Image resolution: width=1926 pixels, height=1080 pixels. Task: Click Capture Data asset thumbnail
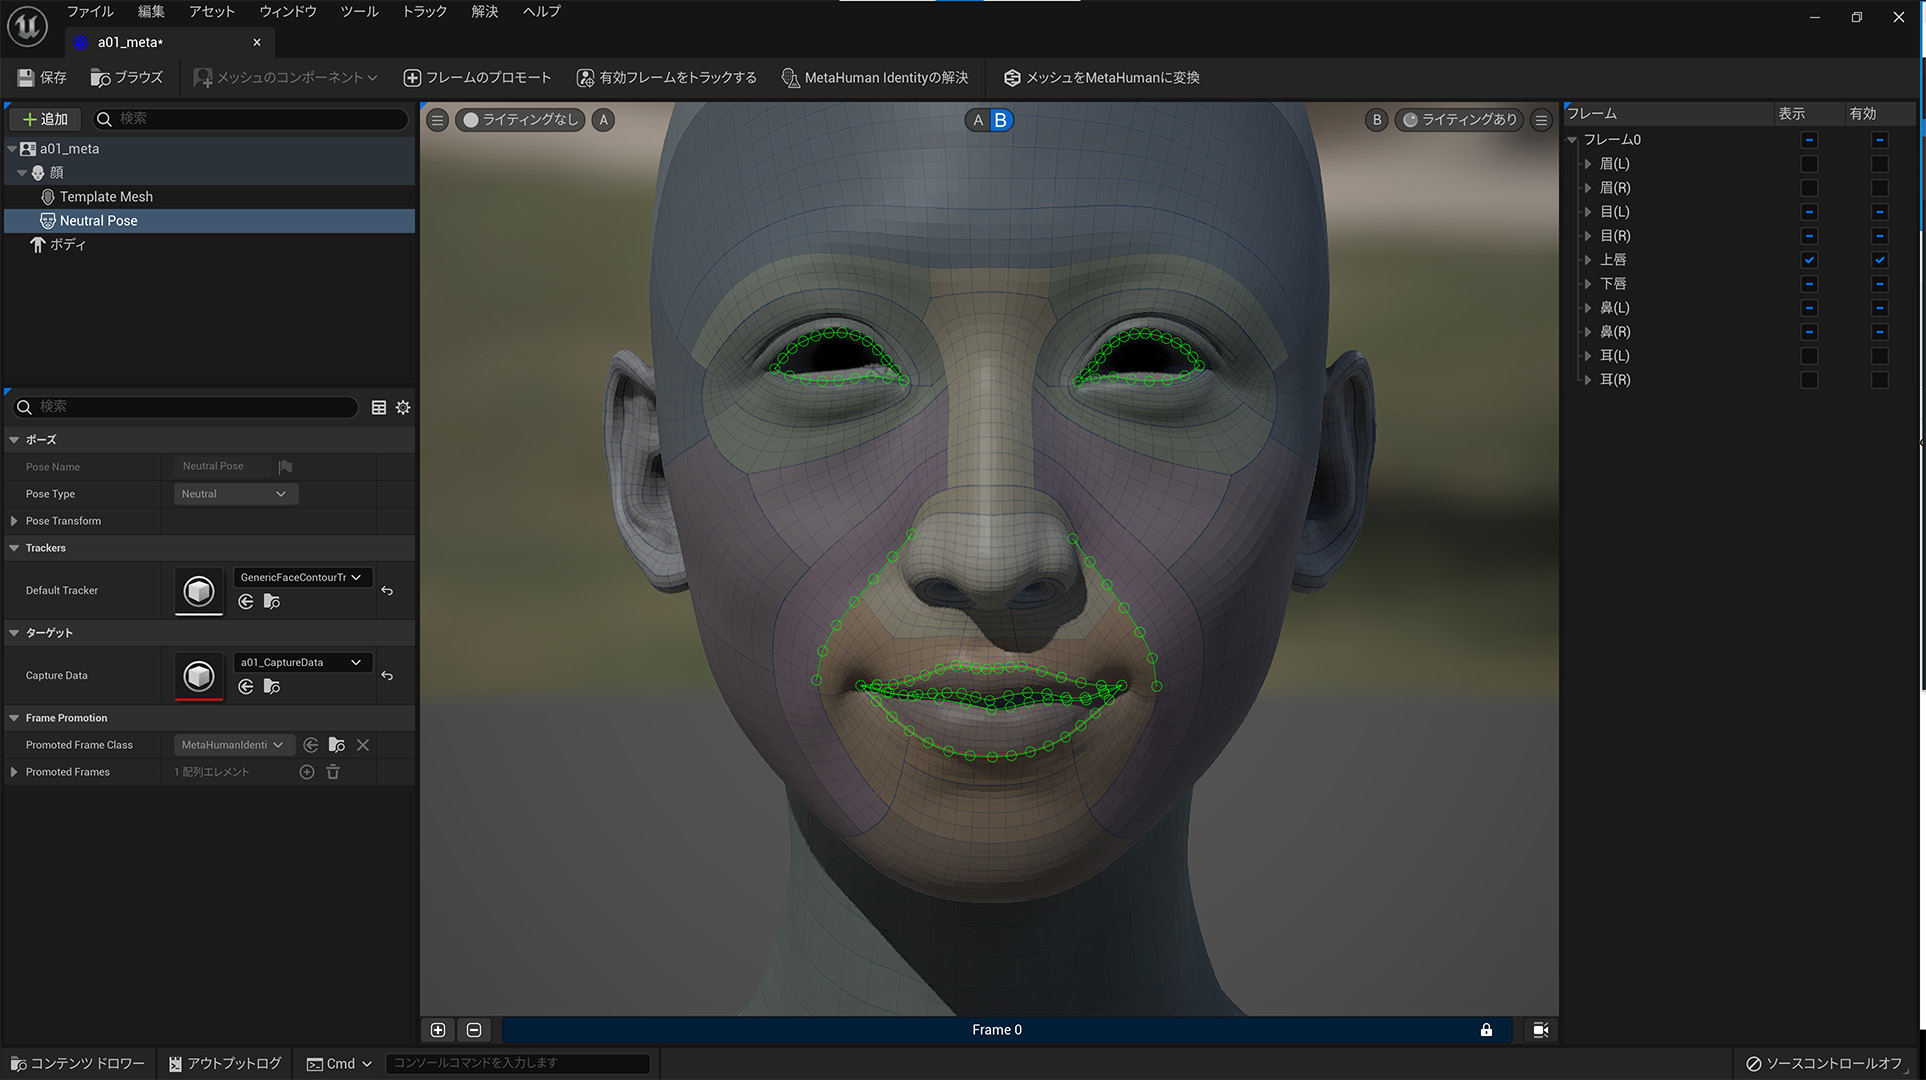click(x=199, y=676)
